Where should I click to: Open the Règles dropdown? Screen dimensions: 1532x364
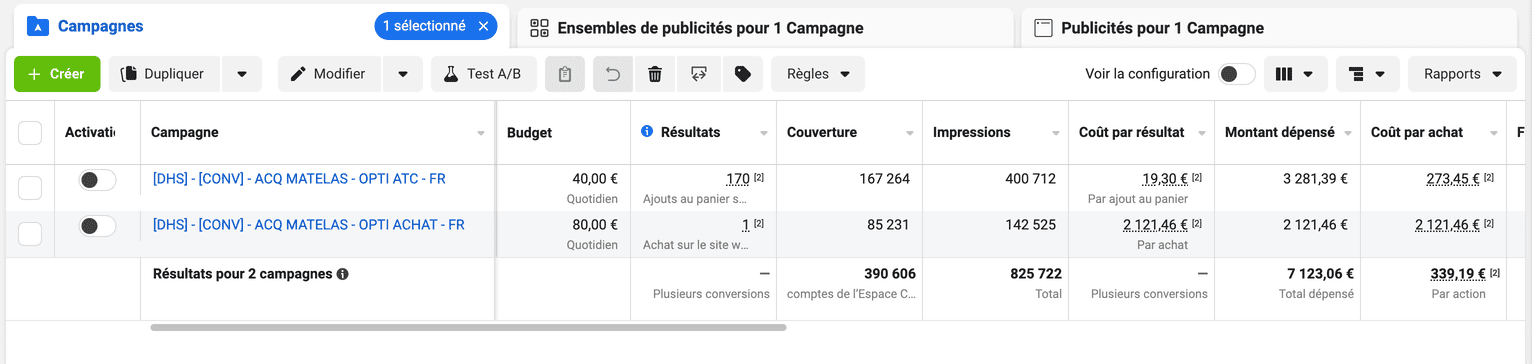[818, 74]
